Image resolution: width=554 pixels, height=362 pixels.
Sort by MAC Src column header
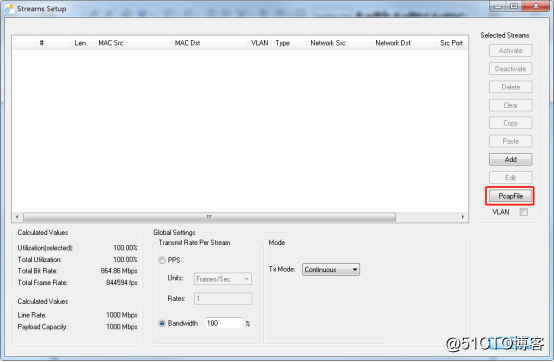click(x=132, y=43)
